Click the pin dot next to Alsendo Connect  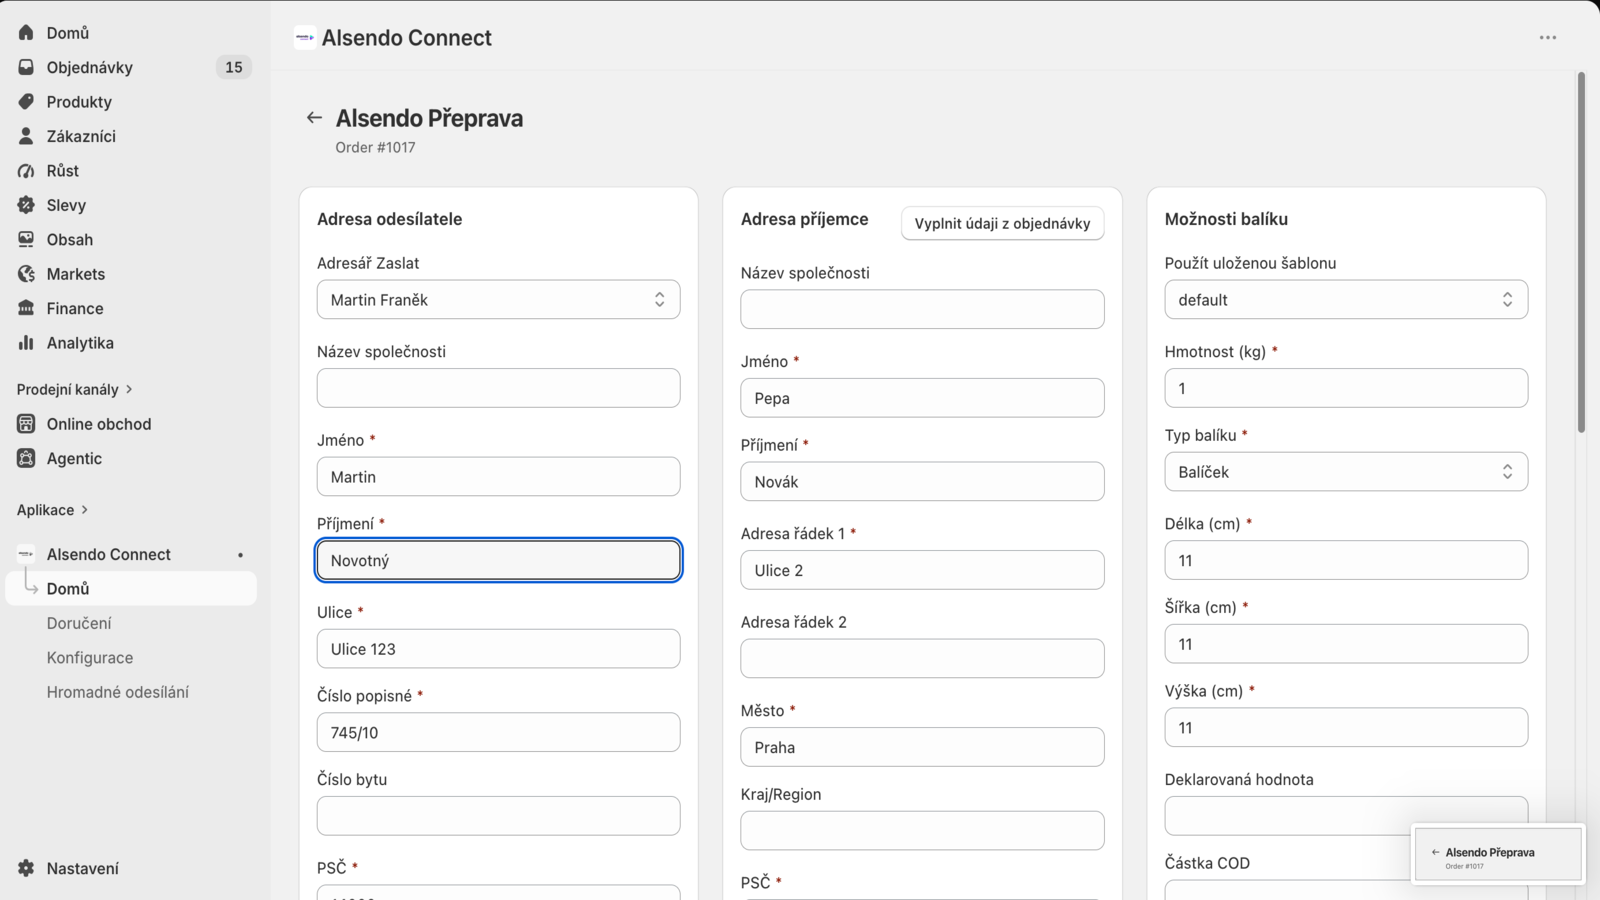click(240, 555)
